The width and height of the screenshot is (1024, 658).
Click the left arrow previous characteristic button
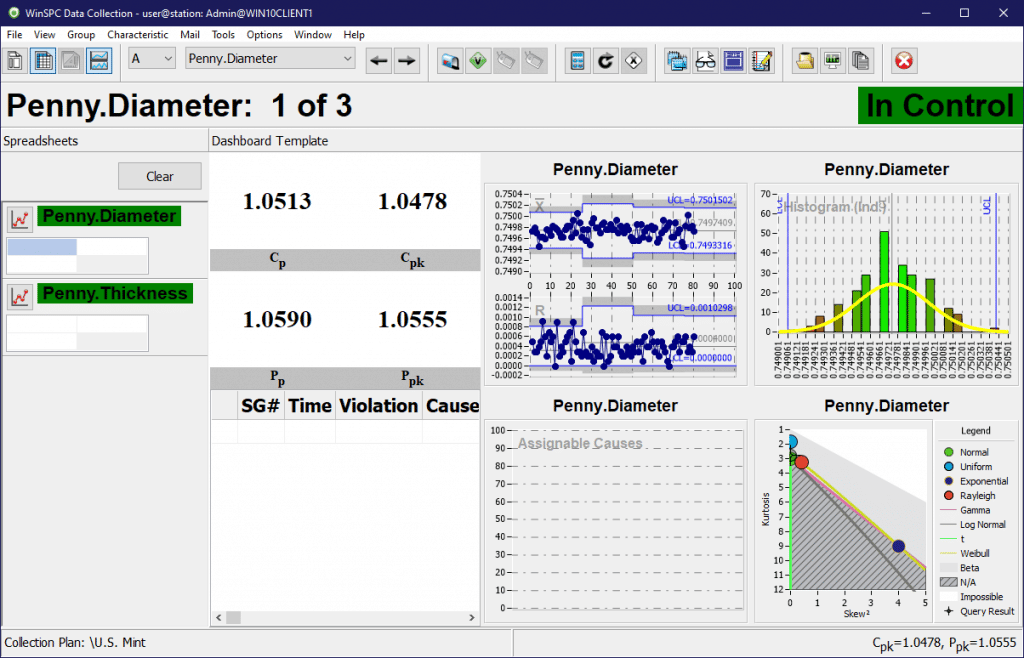click(379, 61)
